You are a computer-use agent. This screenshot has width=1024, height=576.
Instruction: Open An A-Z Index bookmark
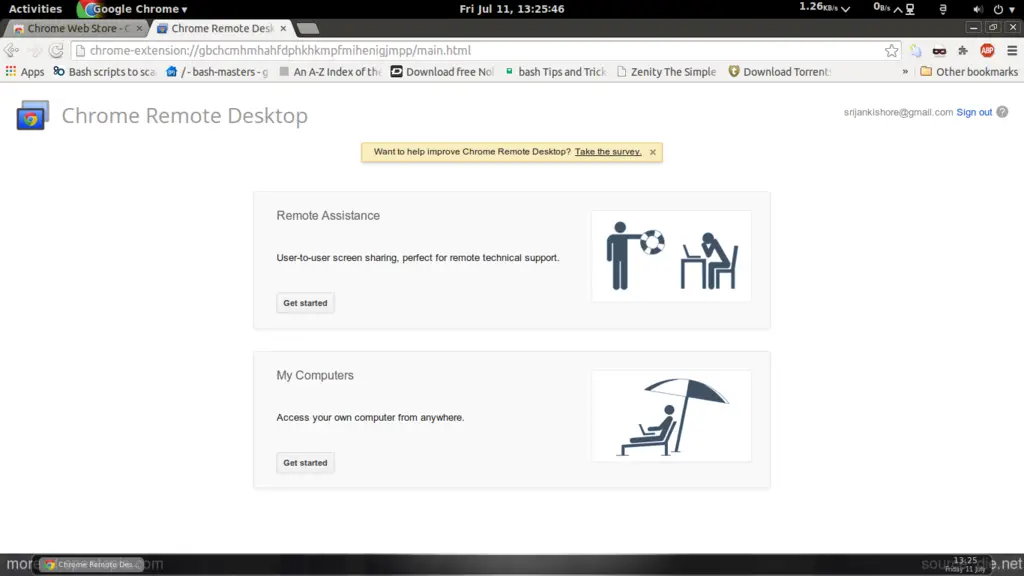tap(330, 72)
